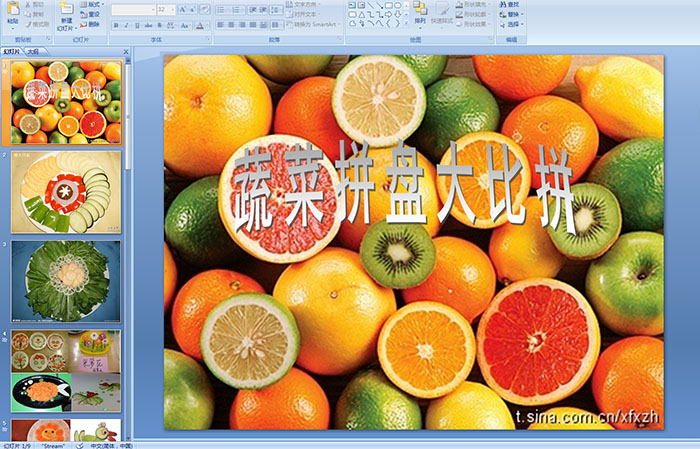
Task: Click the 中文(简体,中国) language indicator
Action: (x=111, y=446)
